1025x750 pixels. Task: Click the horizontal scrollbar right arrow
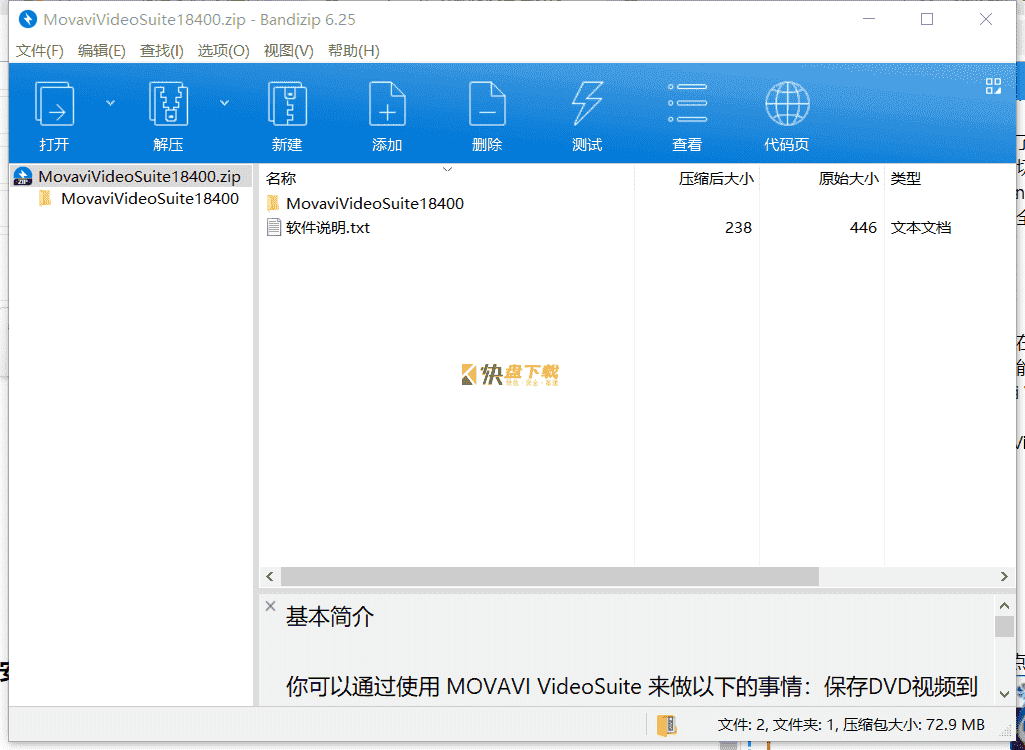1004,576
